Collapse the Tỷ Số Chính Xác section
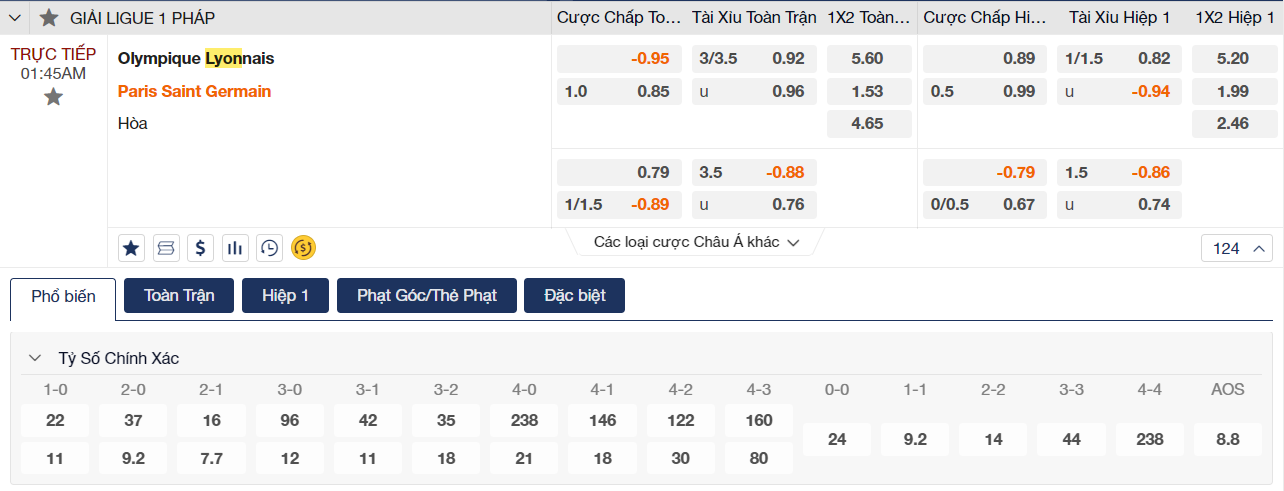 tap(35, 358)
